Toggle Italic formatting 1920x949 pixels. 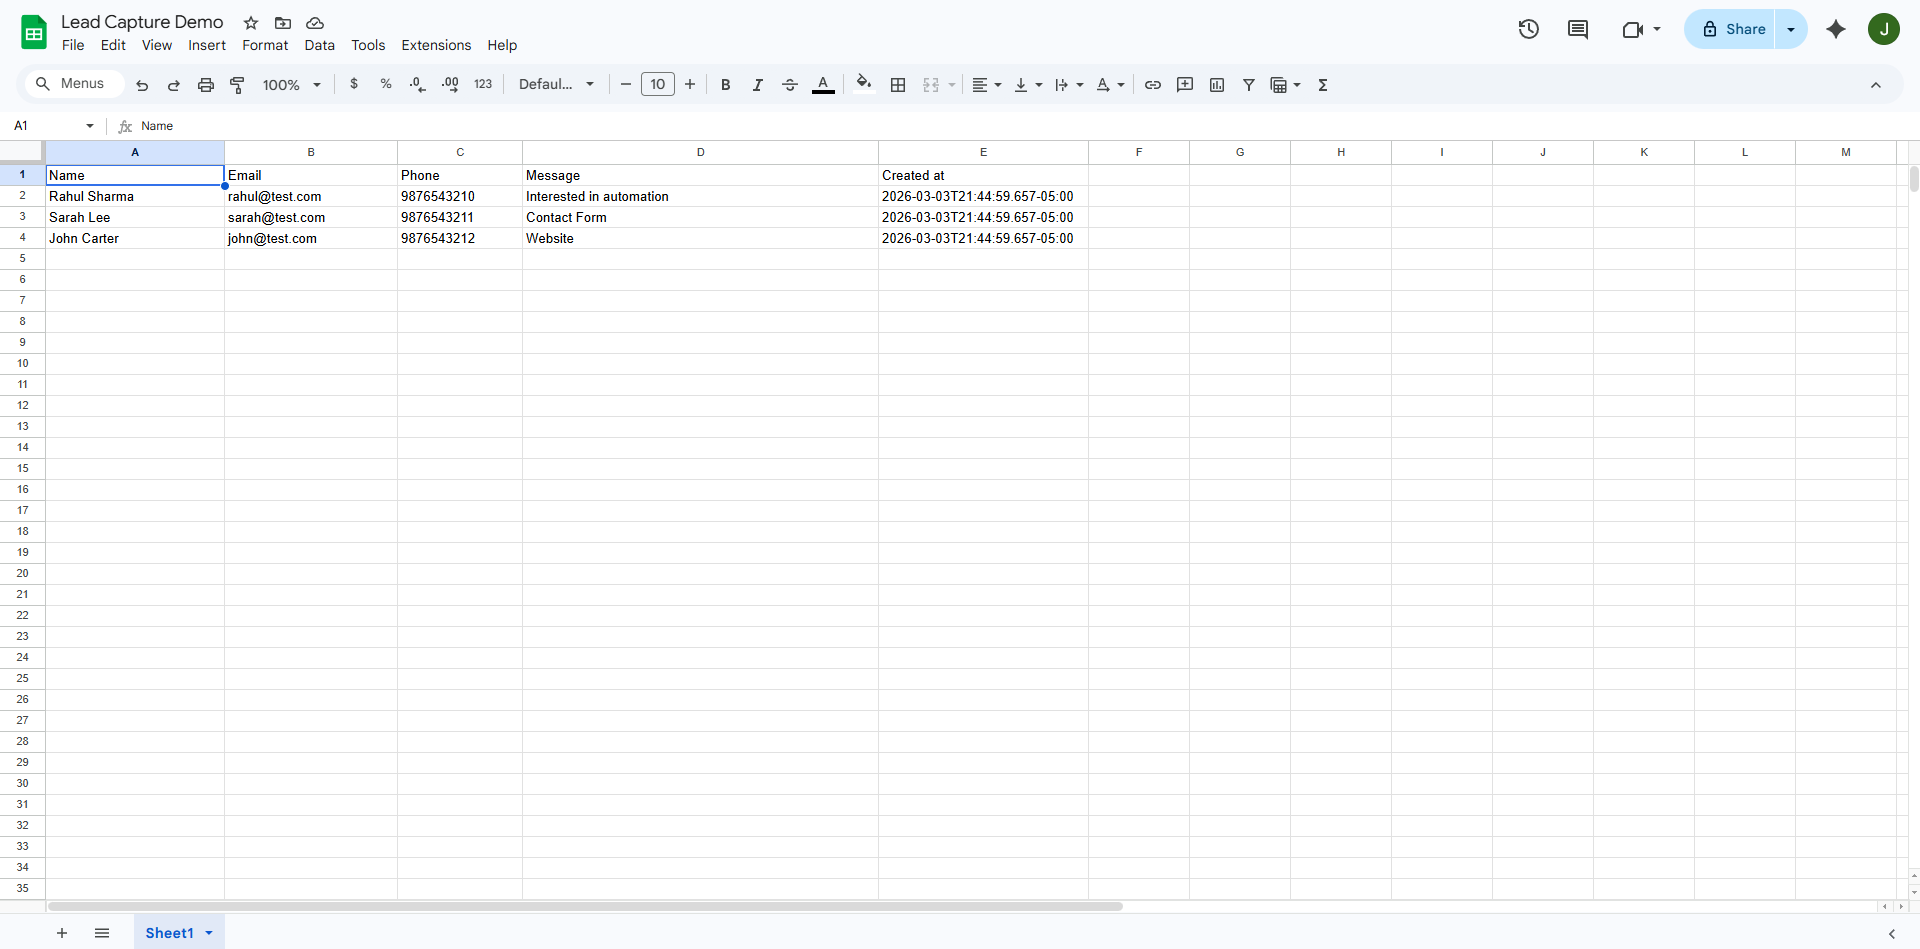tap(758, 85)
